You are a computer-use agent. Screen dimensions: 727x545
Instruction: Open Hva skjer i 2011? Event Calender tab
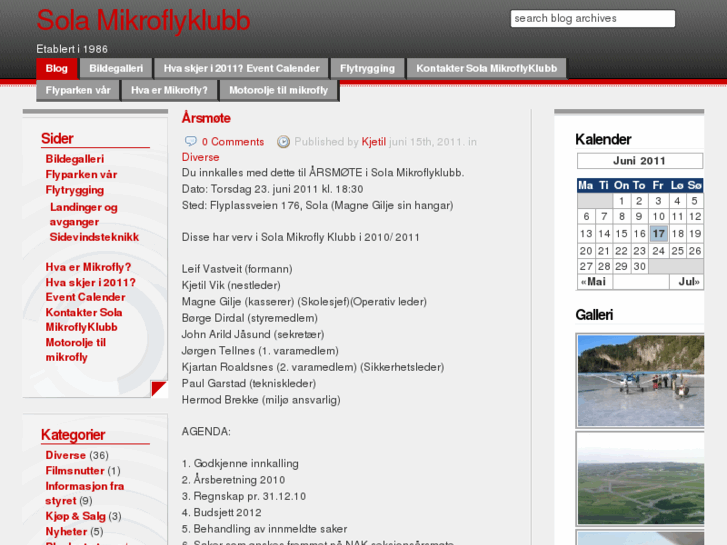click(242, 68)
